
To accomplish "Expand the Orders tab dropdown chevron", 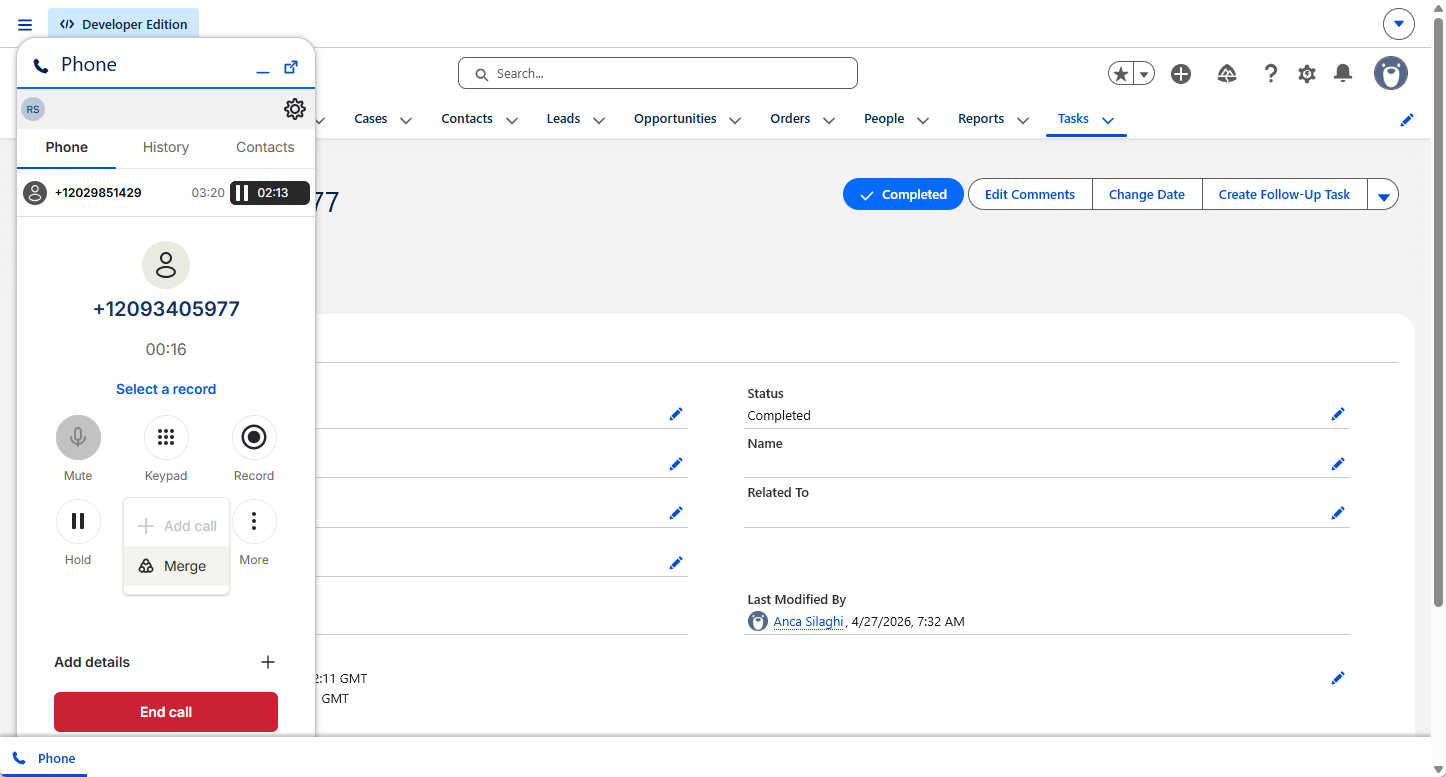I will 829,120.
